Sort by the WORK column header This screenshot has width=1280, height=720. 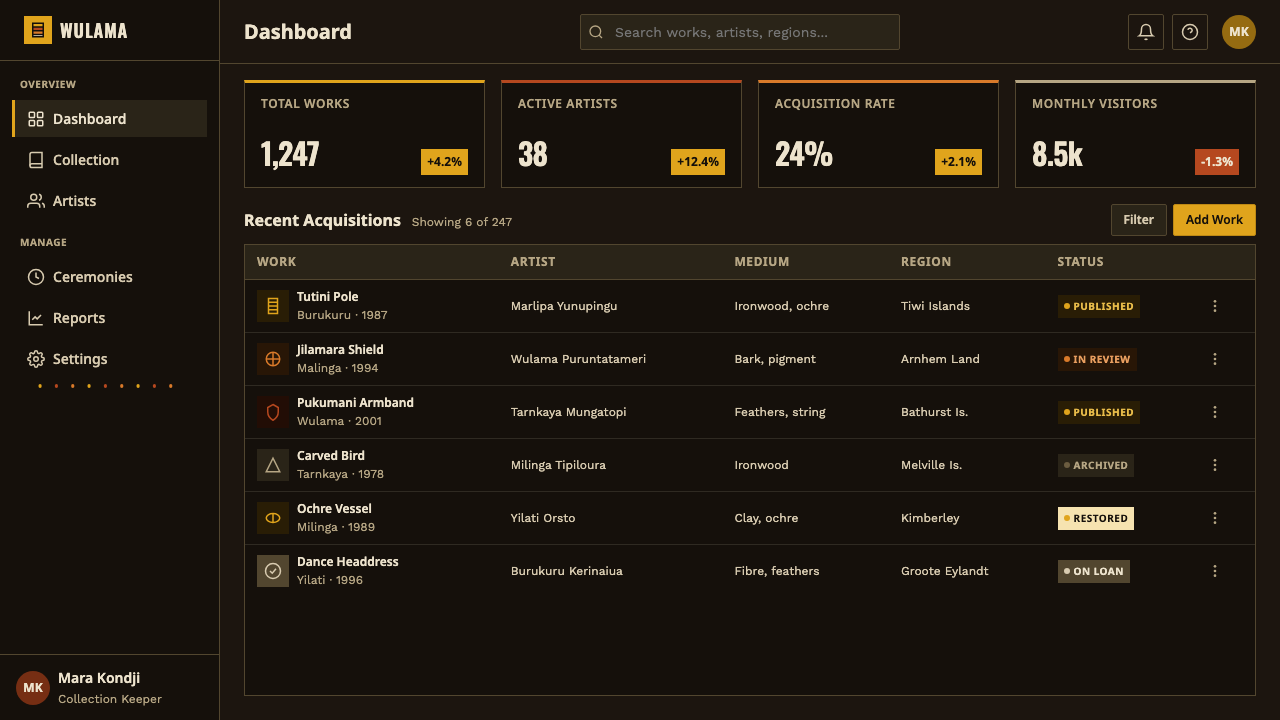point(276,262)
